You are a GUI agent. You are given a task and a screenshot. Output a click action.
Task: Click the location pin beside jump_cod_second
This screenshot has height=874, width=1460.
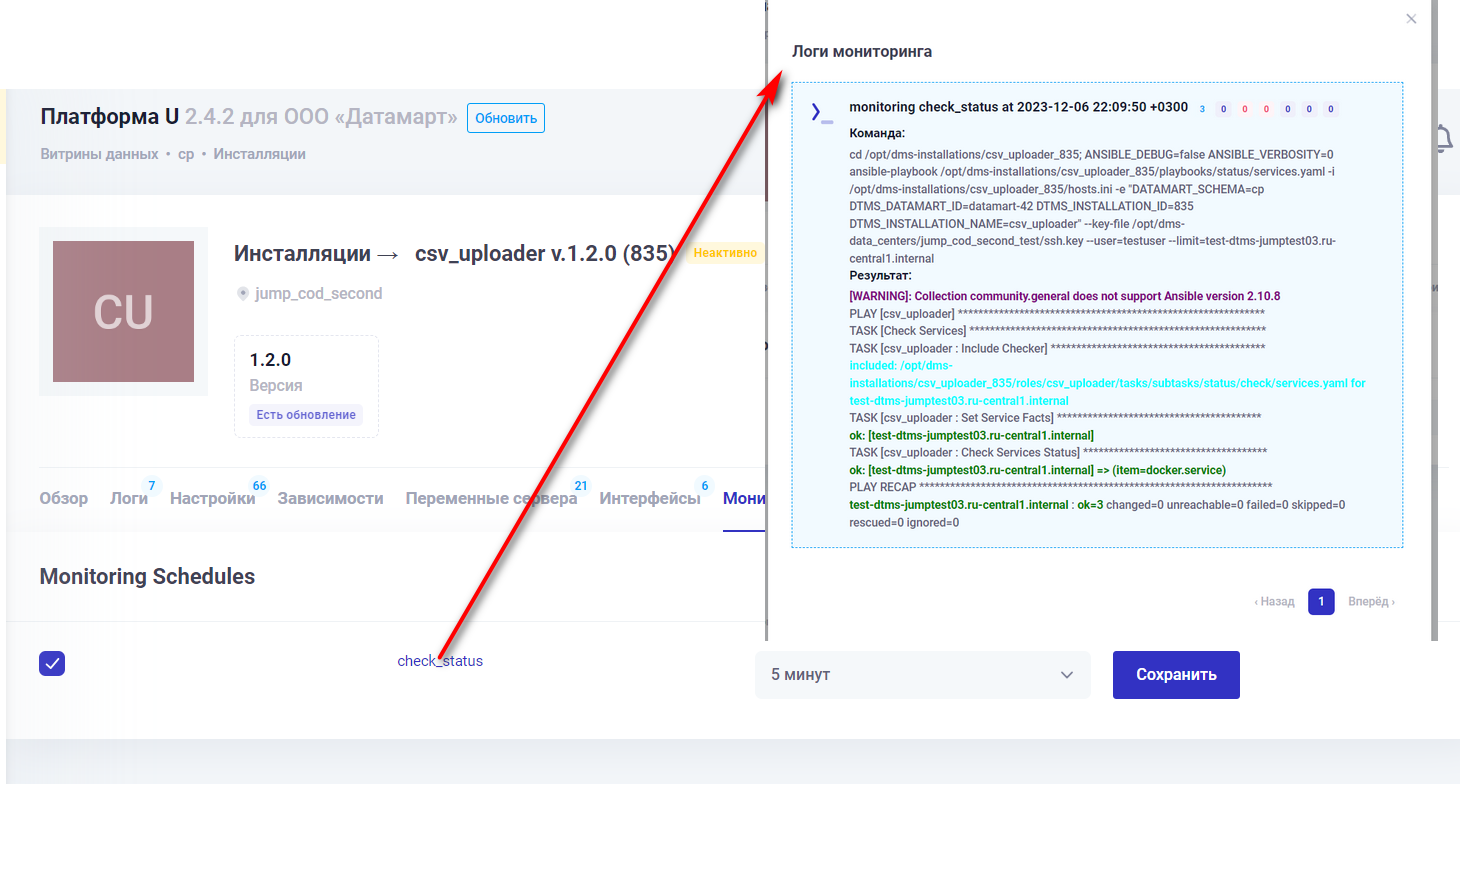pyautogui.click(x=242, y=294)
